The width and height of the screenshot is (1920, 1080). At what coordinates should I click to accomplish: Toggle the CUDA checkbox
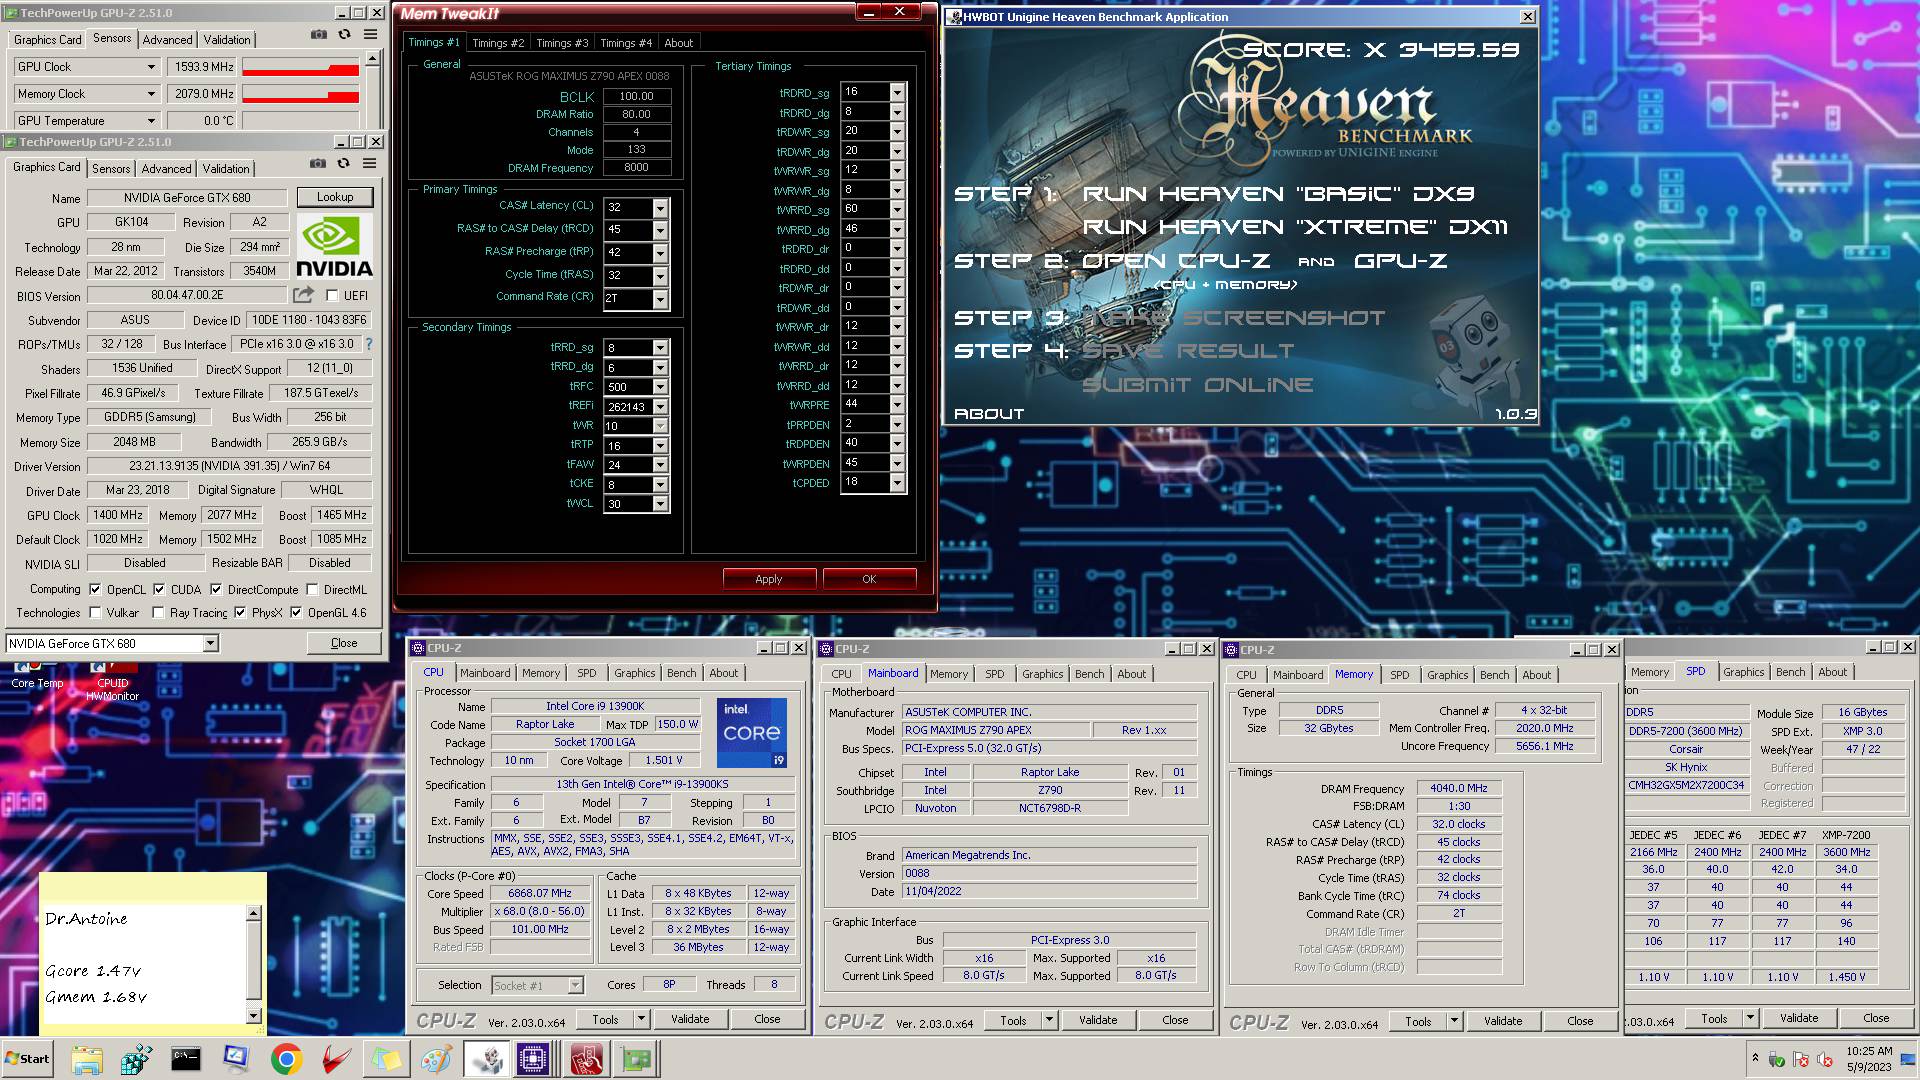[x=159, y=590]
